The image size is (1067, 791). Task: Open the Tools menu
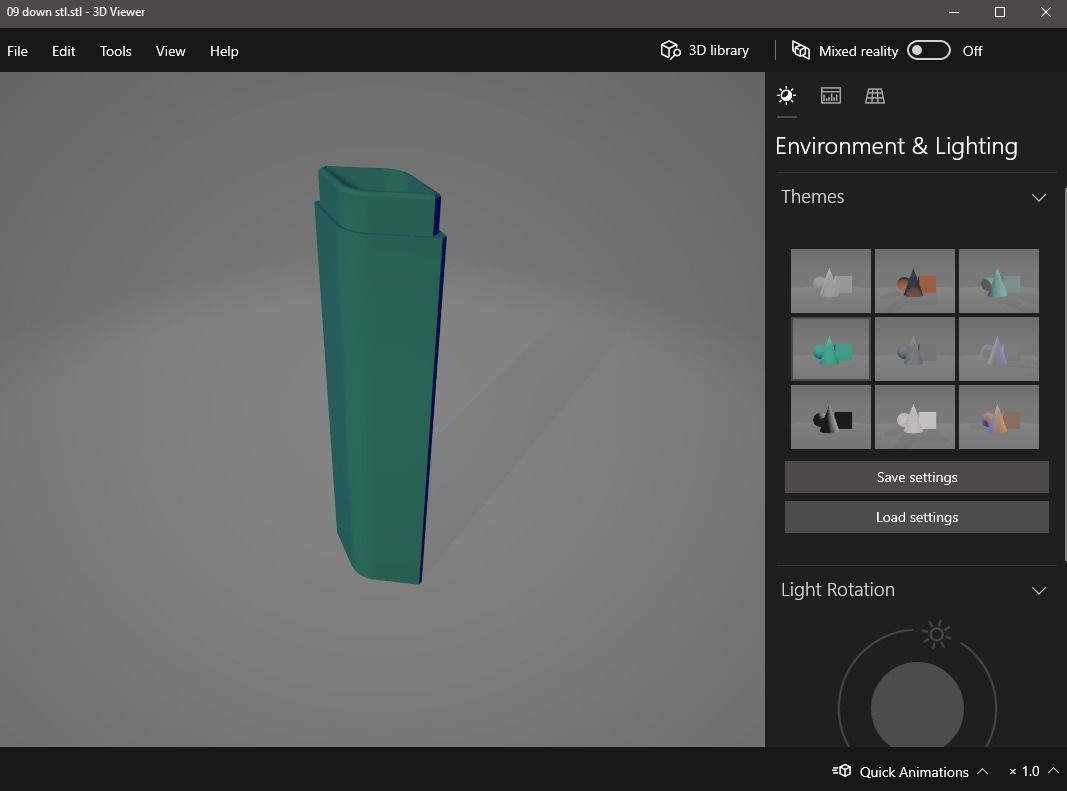[116, 51]
